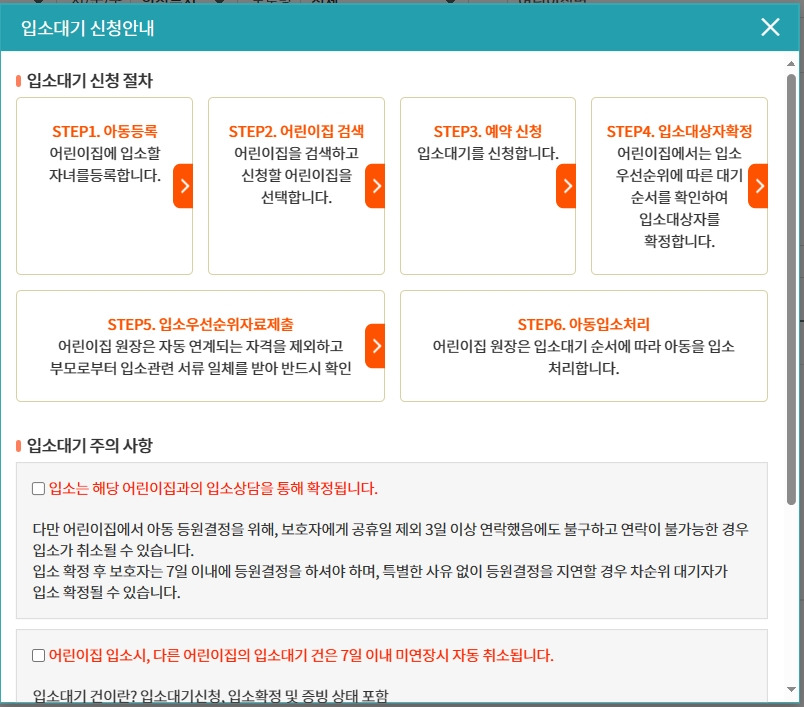The width and height of the screenshot is (804, 707).
Task: Click the arrow icon on STEP5 입소우선순위자료제출 card
Action: 376,346
